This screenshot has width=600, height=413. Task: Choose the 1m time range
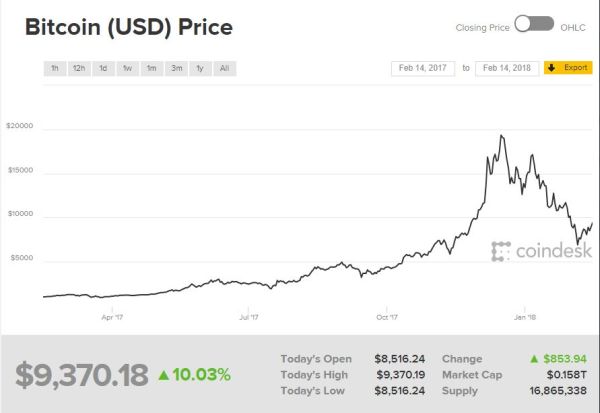(151, 68)
